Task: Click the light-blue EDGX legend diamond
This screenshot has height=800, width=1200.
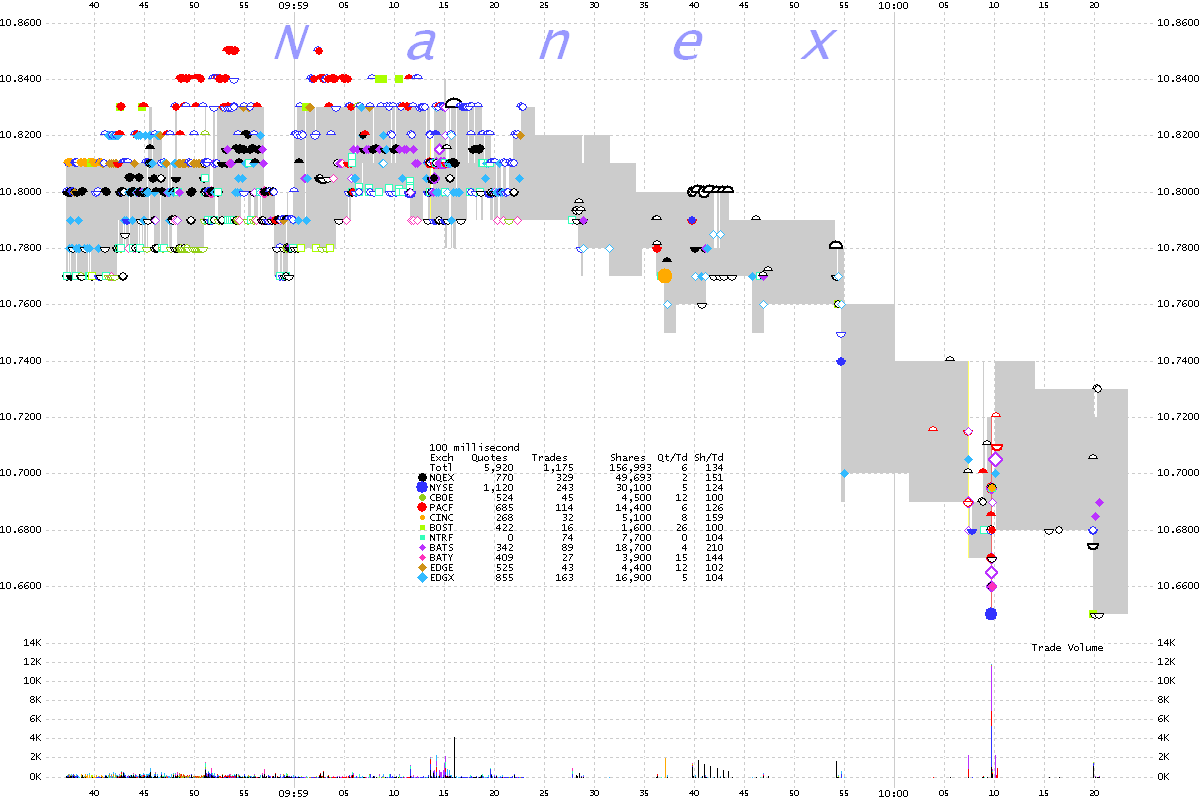Action: [x=422, y=577]
